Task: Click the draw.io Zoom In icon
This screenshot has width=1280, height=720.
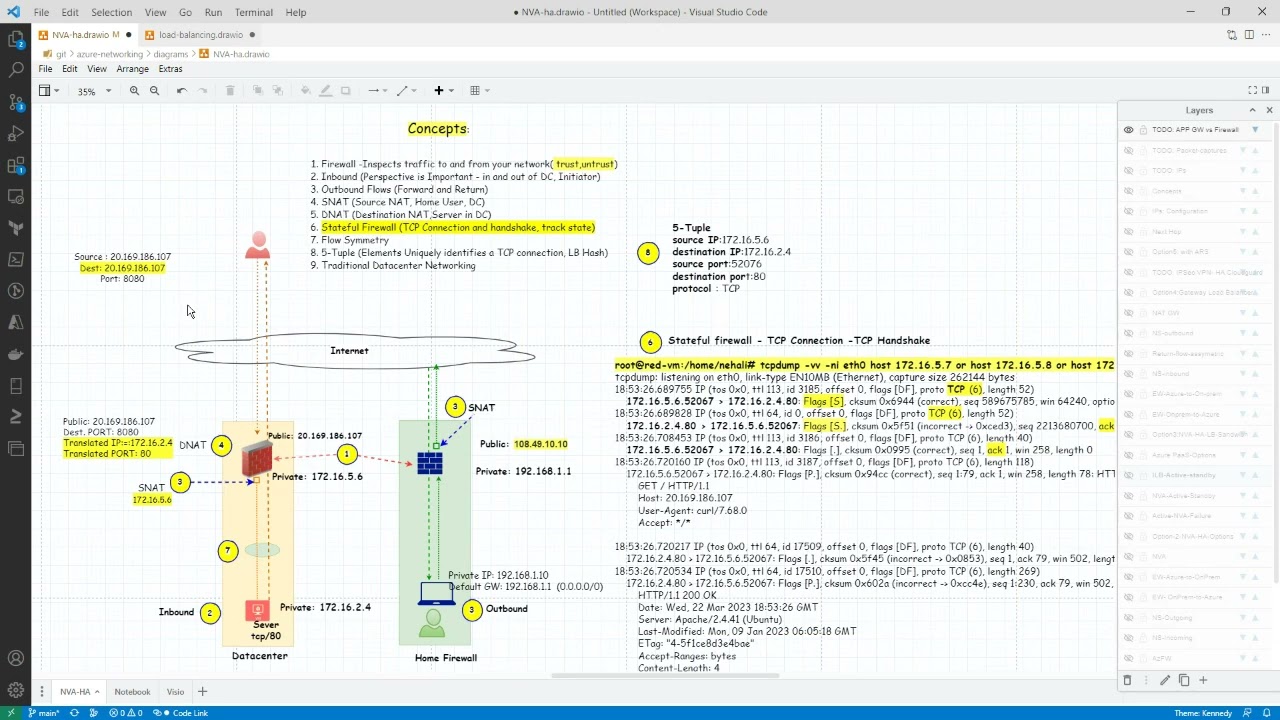Action: [134, 91]
